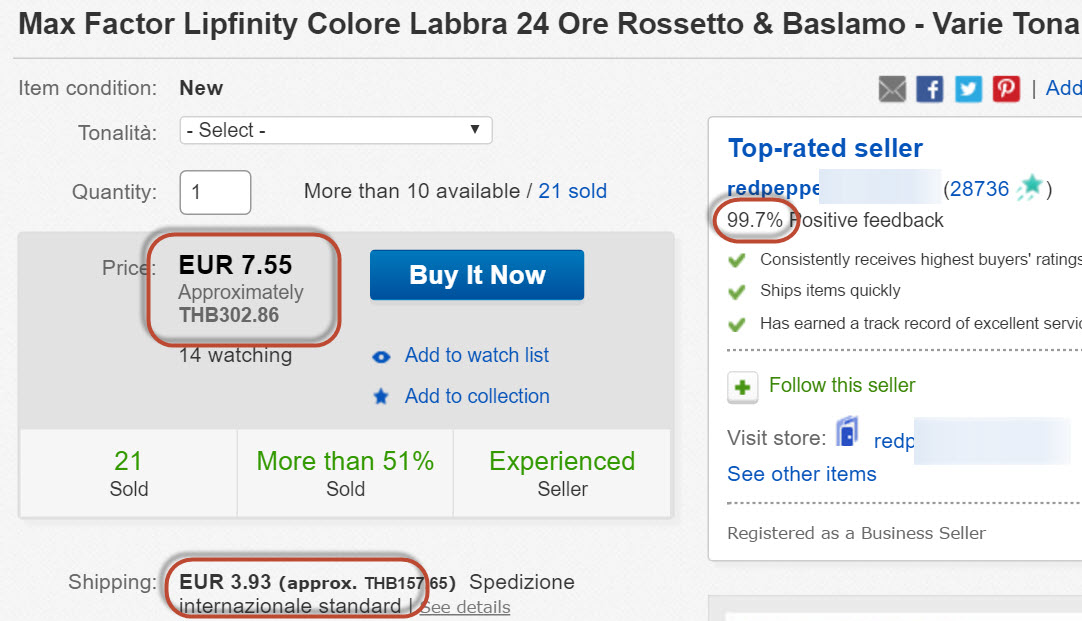Viewport: 1082px width, 621px height.
Task: Click Follow this seller link
Action: point(842,385)
